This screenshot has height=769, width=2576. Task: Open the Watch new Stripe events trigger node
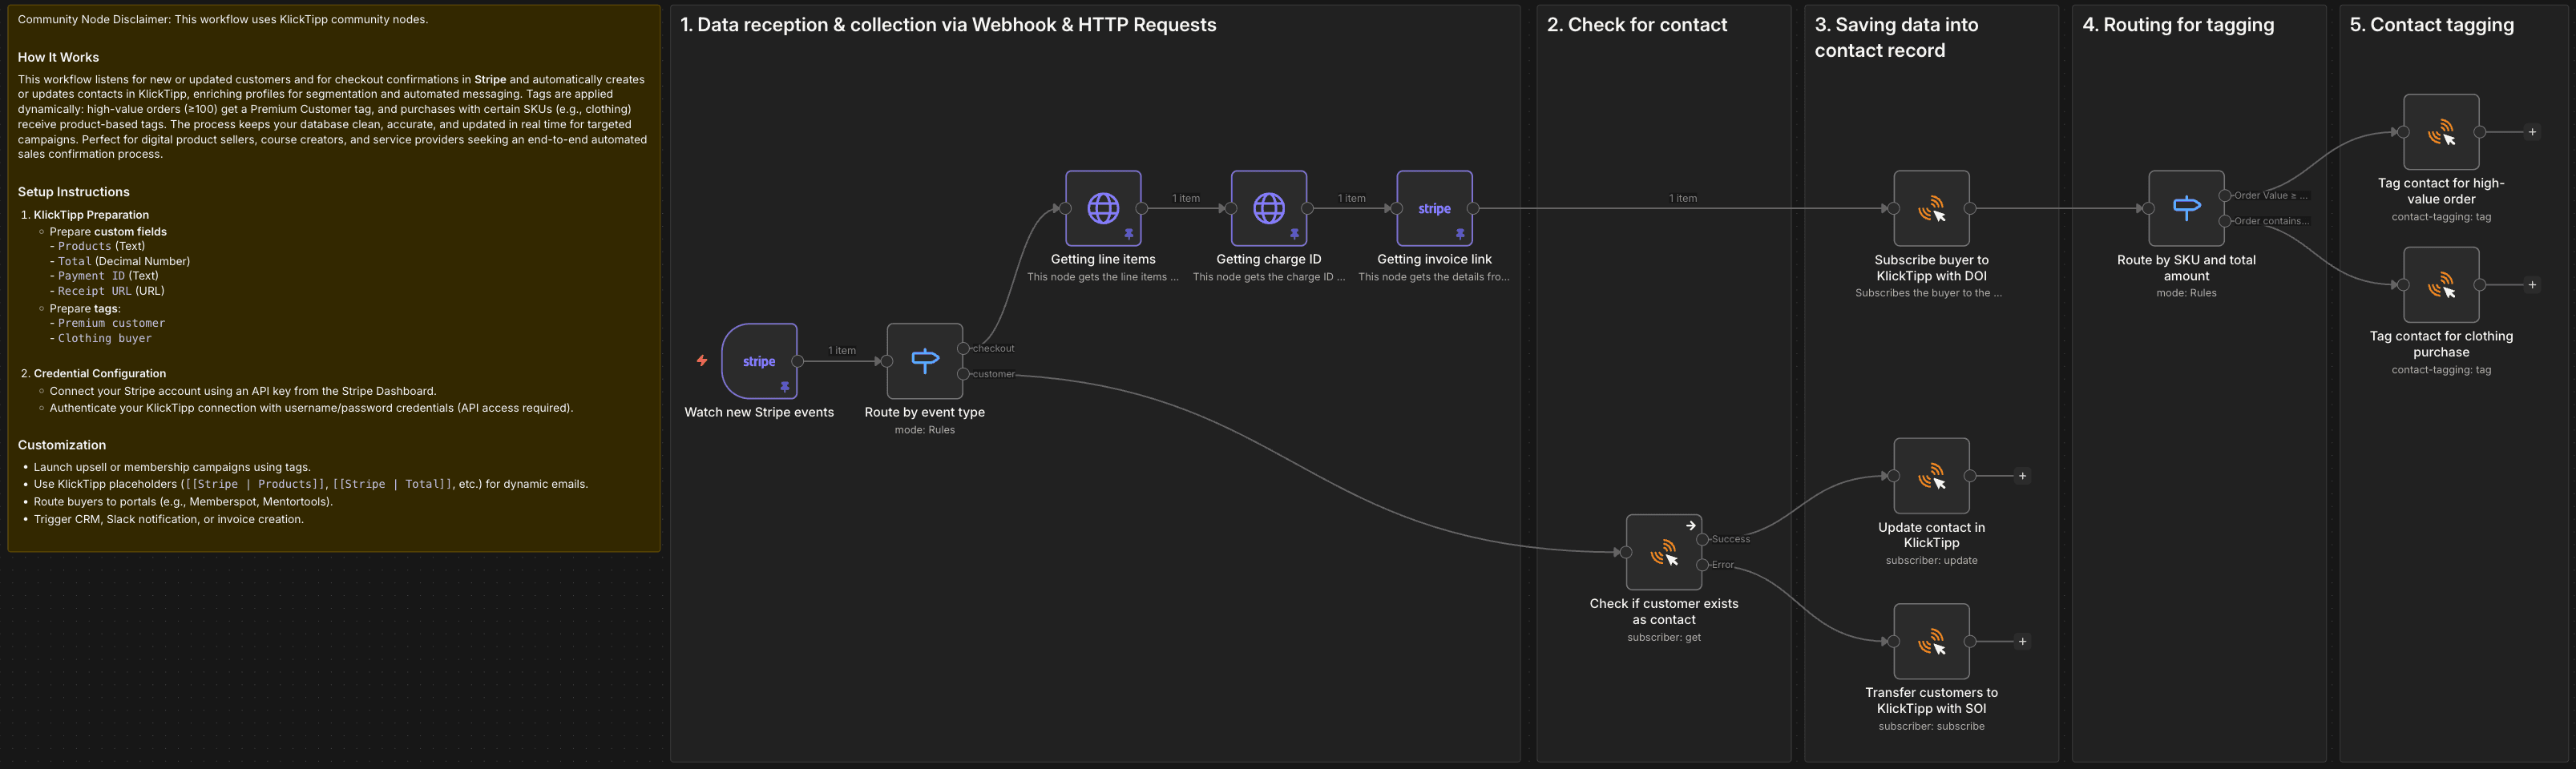[760, 362]
